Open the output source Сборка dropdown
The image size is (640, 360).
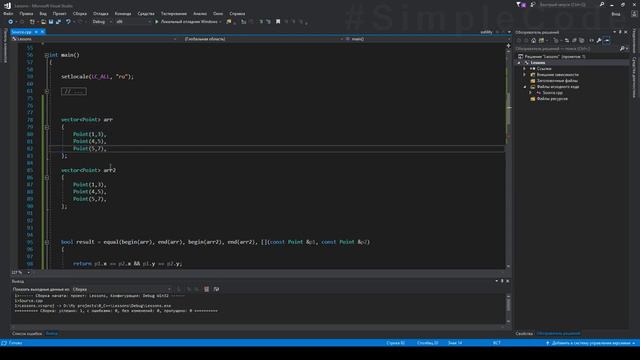(122, 289)
